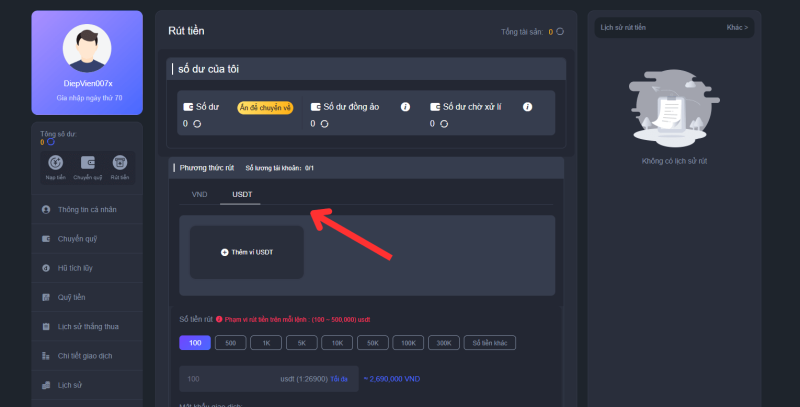Image resolution: width=800 pixels, height=407 pixels.
Task: Click the Lịch sử thắng thua icon
Action: coord(46,326)
